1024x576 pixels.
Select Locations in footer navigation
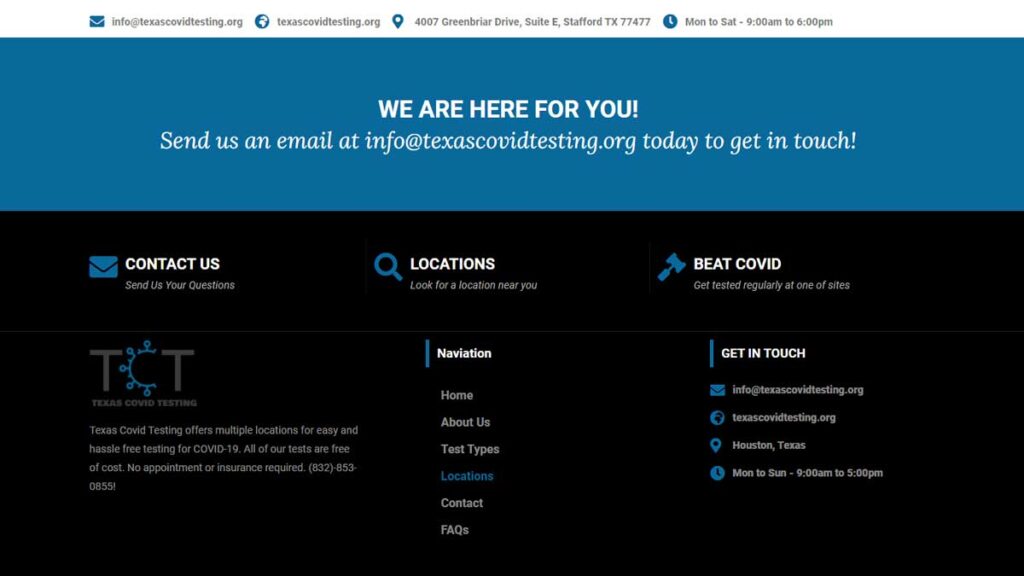[467, 476]
